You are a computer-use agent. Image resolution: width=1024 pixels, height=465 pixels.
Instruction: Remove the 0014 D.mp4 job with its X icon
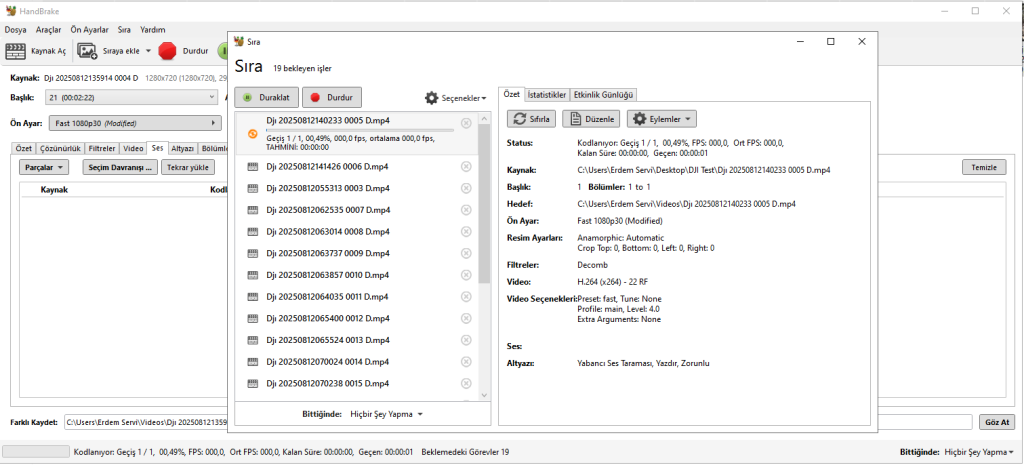(466, 361)
